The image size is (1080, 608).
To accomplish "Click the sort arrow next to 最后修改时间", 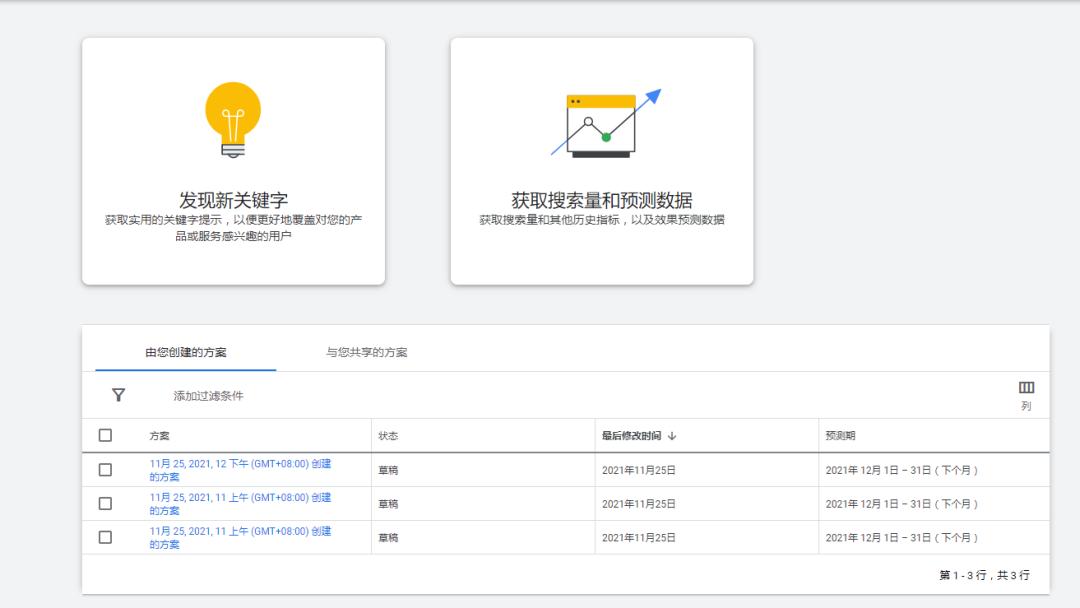I will click(x=676, y=435).
